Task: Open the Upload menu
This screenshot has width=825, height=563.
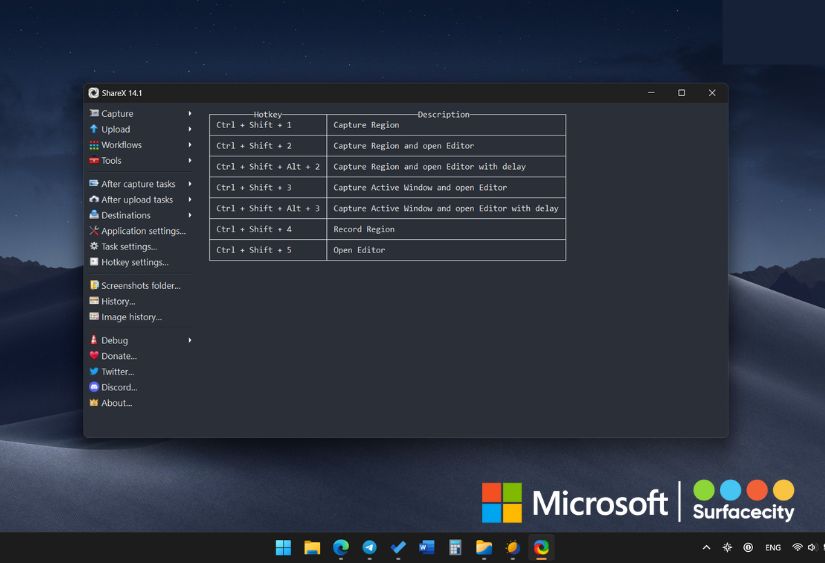Action: pos(115,130)
